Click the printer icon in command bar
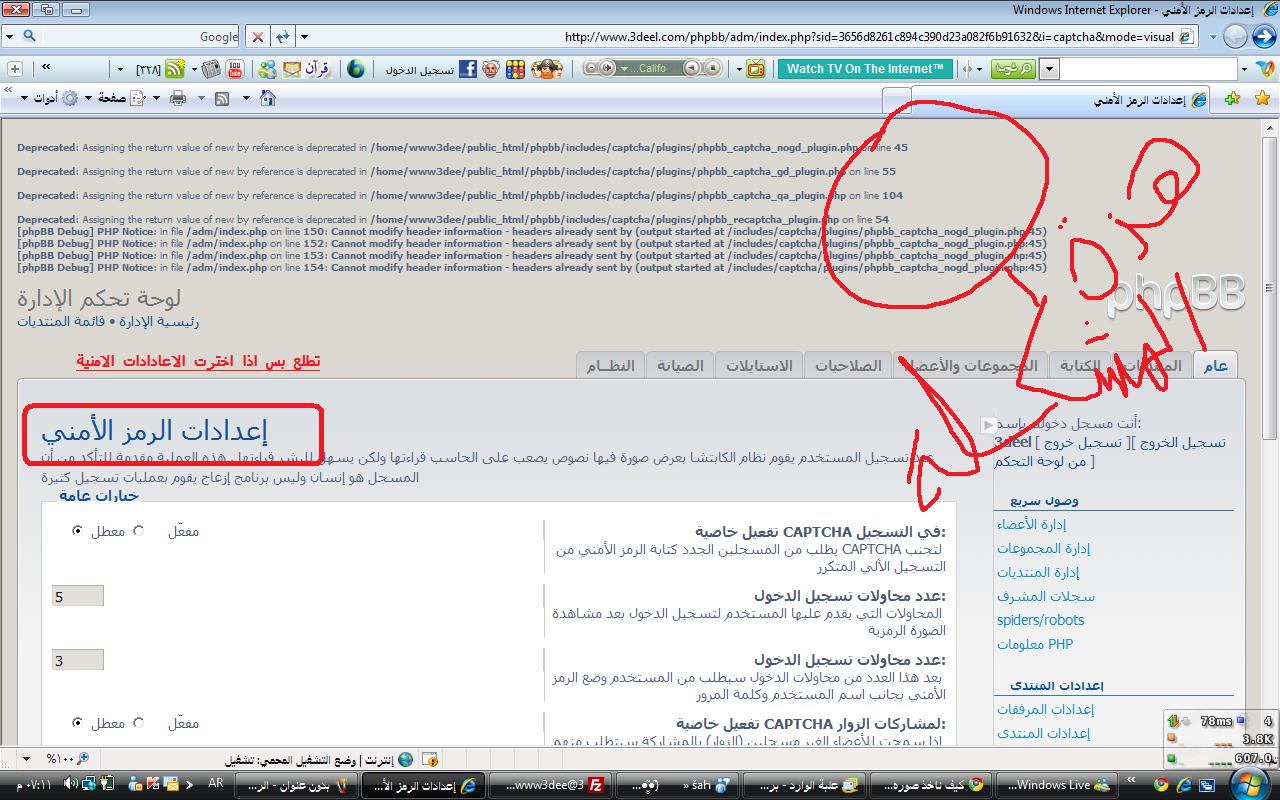This screenshot has height=800, width=1280. tap(178, 98)
